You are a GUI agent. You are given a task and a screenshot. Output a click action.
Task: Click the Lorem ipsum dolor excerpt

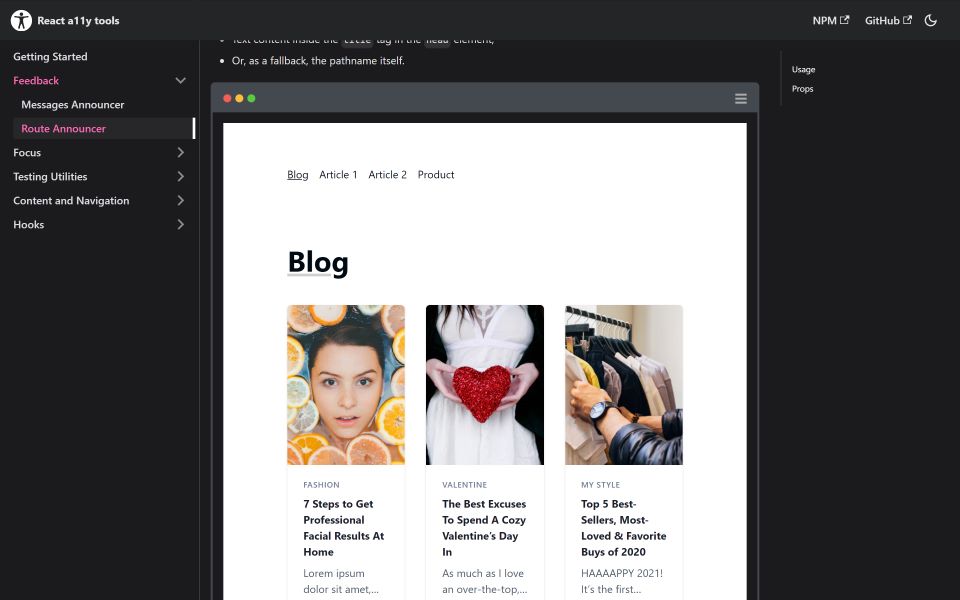(341, 581)
